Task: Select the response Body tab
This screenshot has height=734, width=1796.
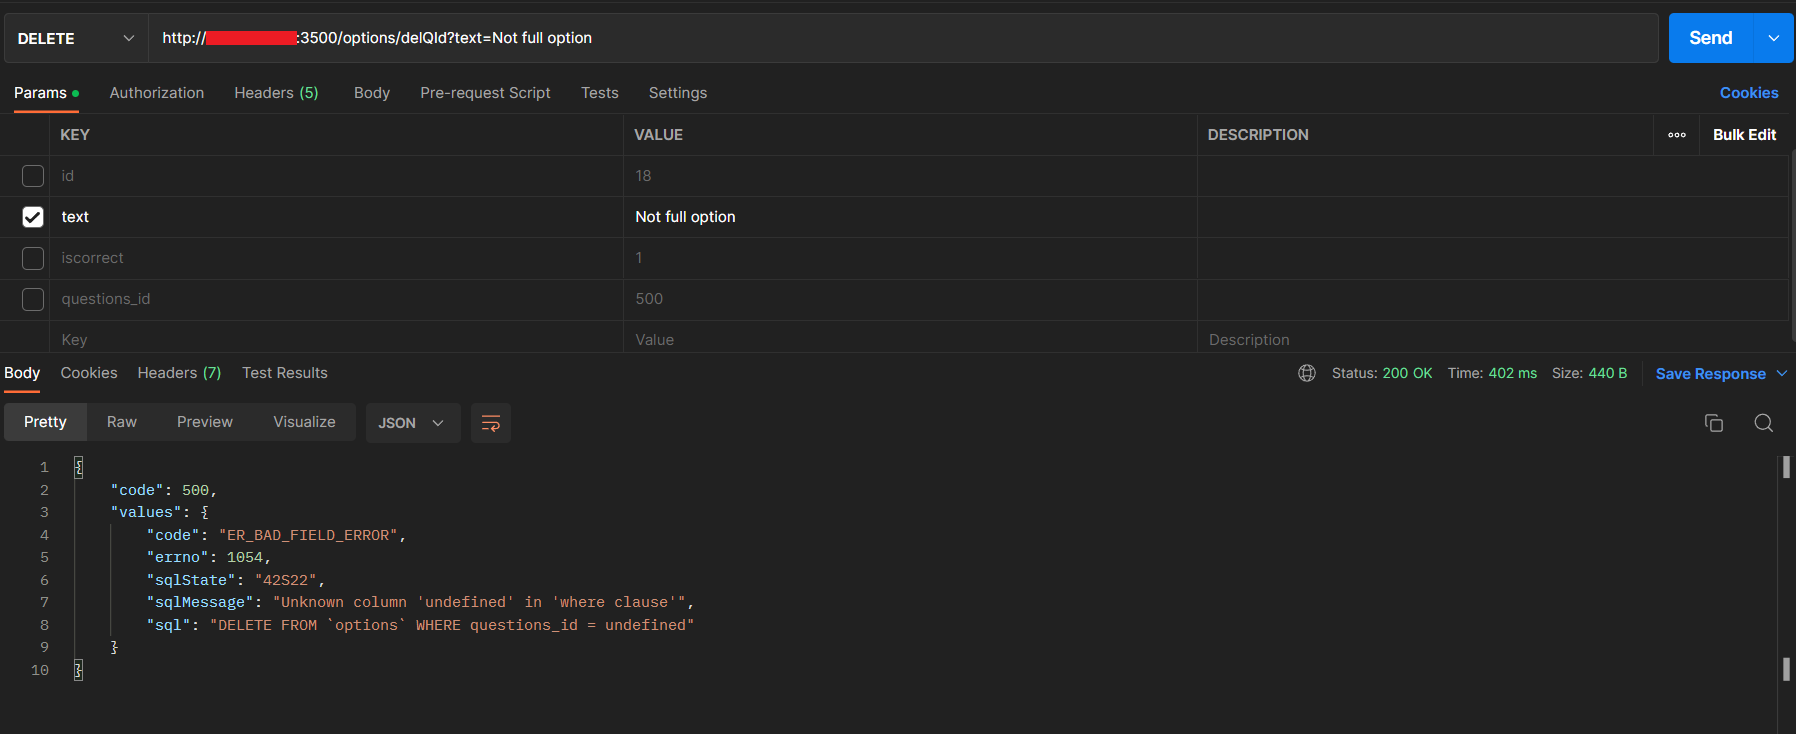Action: [22, 373]
